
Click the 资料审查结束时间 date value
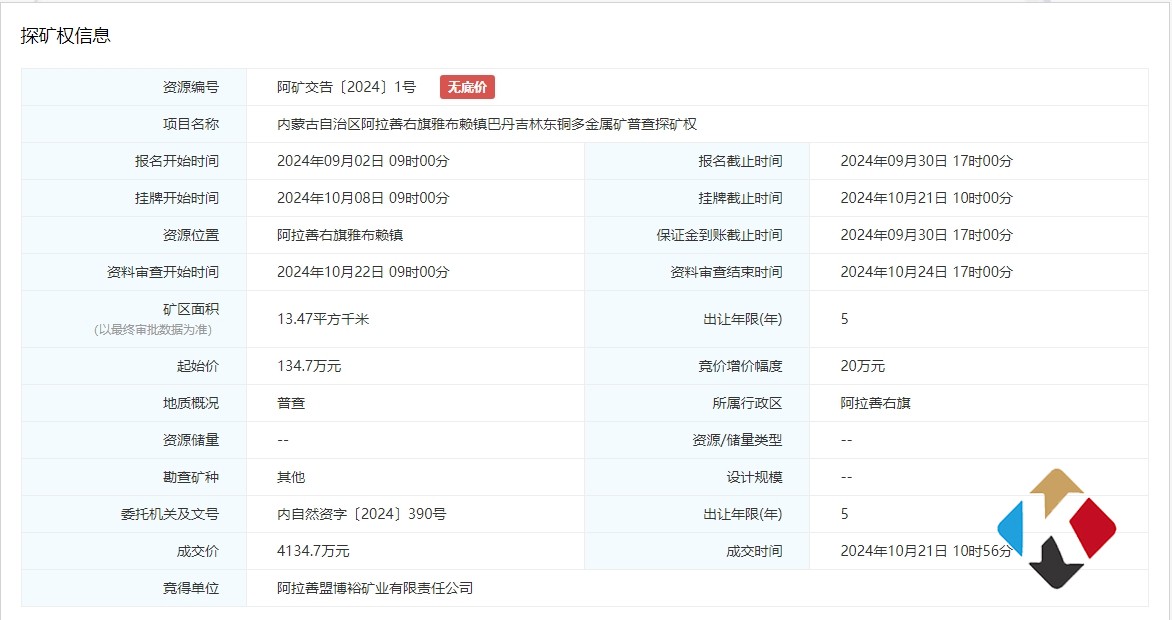(926, 272)
